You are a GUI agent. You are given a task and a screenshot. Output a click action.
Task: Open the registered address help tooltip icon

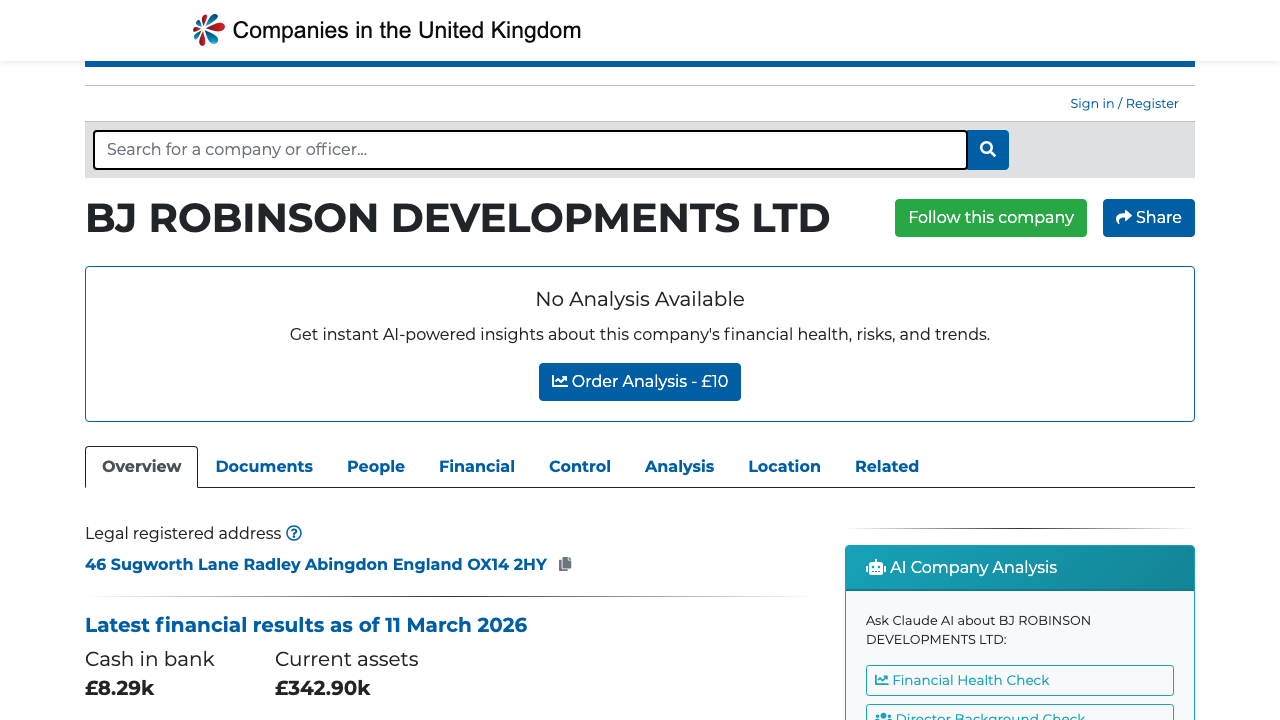point(294,533)
